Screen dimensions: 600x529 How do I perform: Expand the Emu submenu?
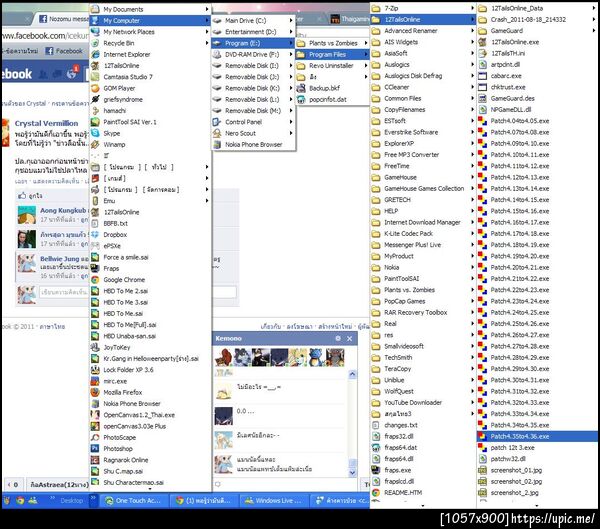pos(207,201)
